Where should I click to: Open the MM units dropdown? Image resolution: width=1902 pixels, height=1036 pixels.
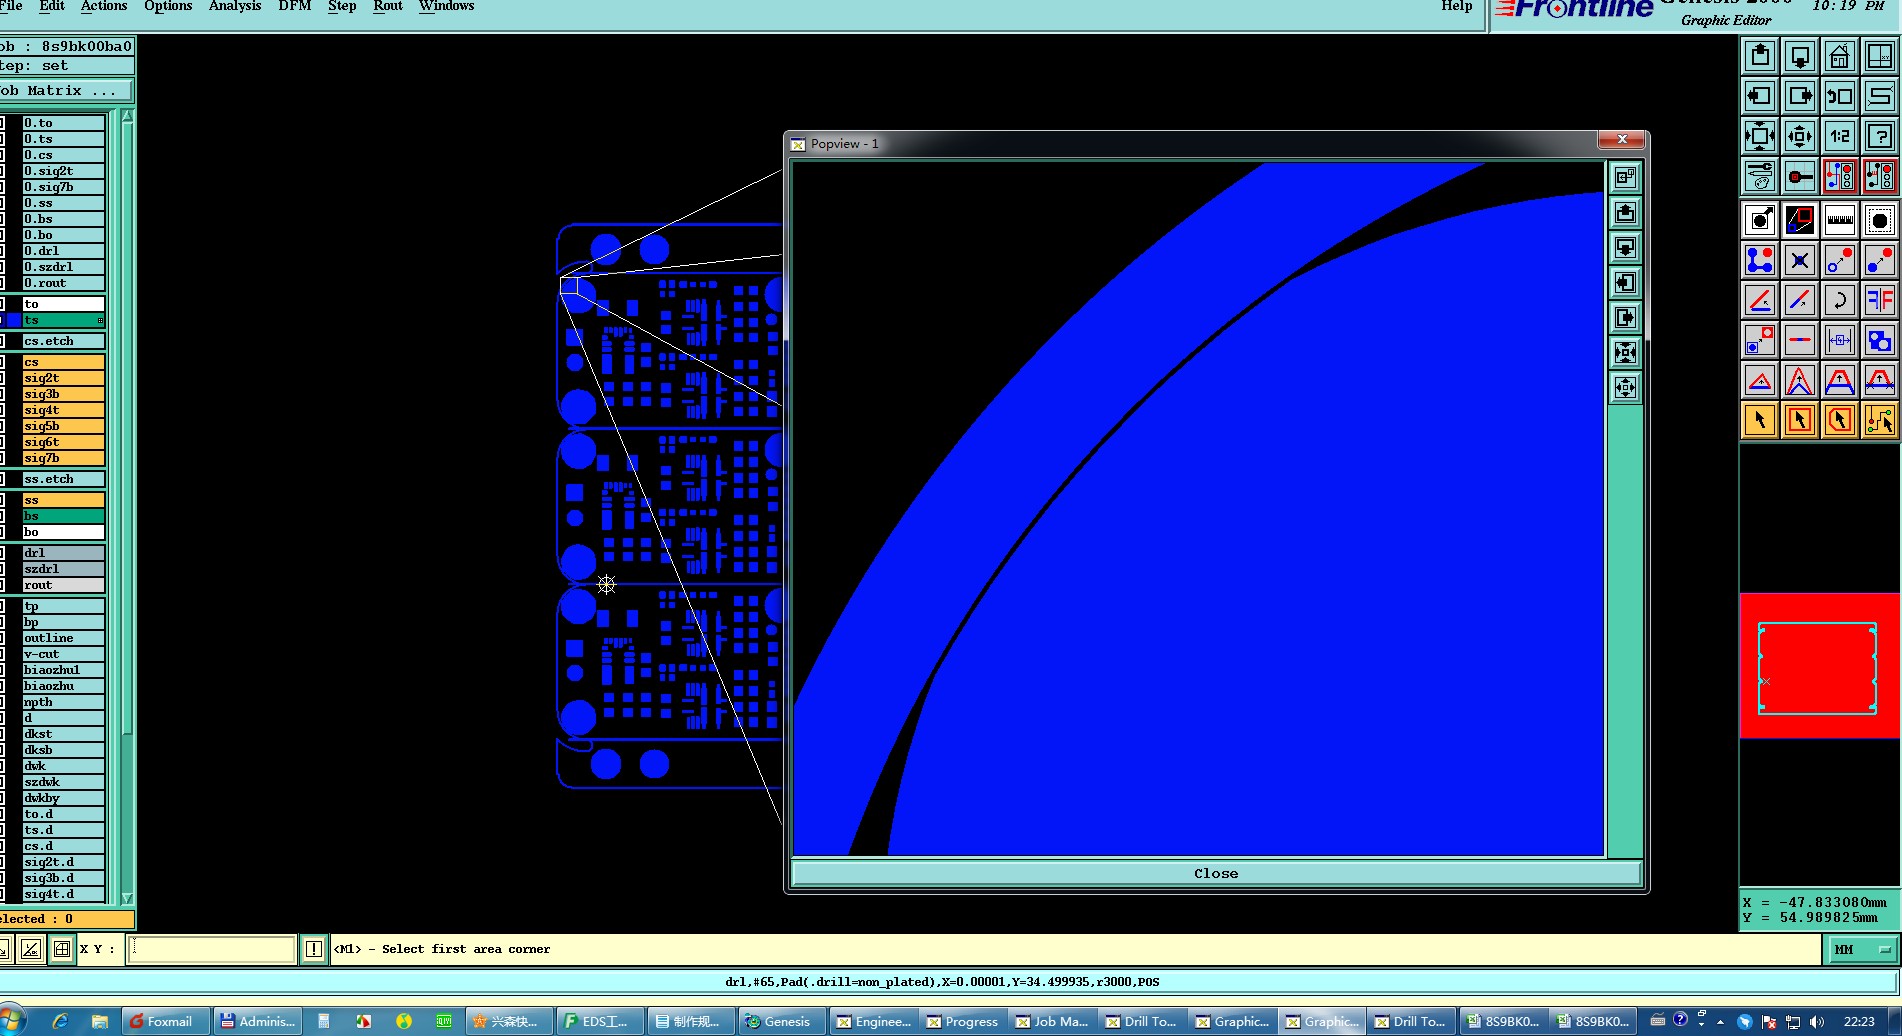(1862, 949)
